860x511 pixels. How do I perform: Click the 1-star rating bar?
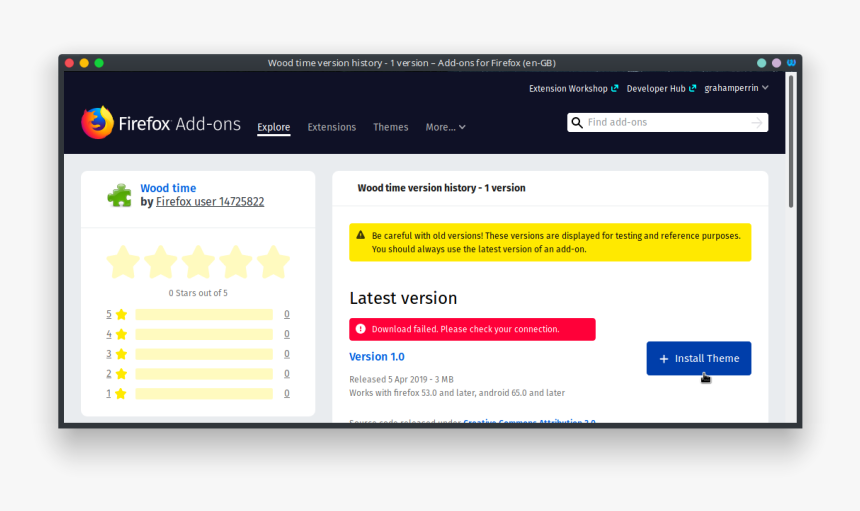pos(204,394)
